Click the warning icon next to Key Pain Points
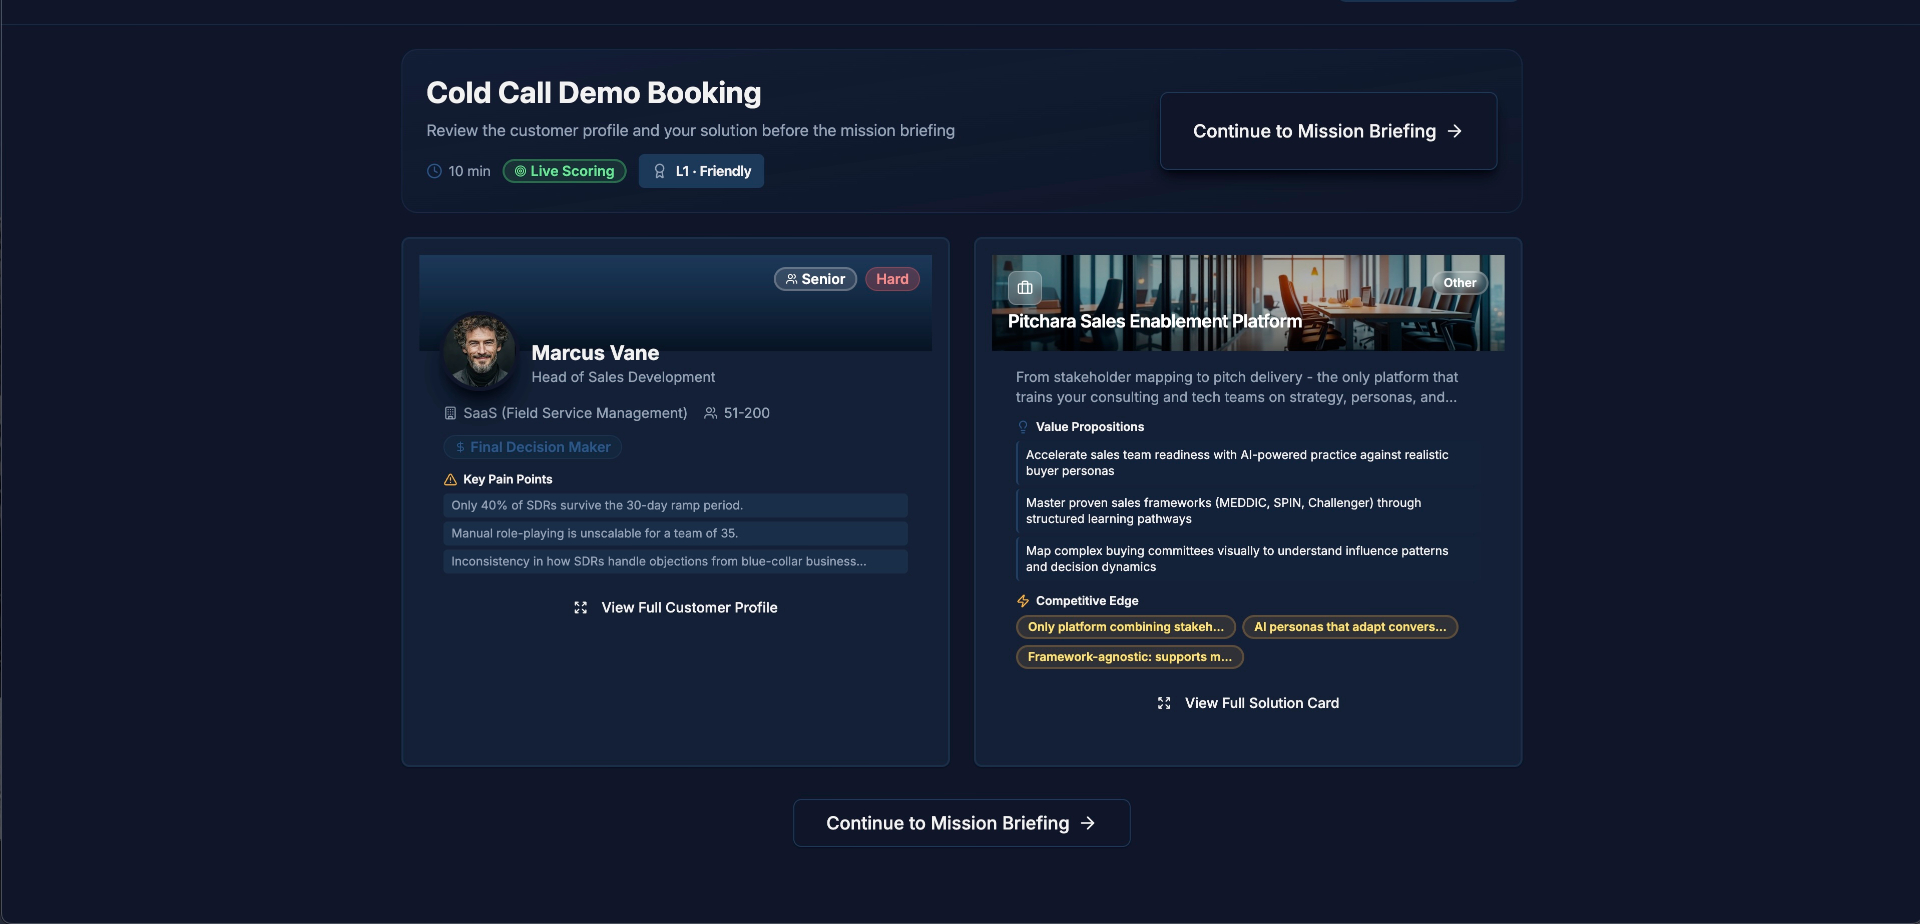This screenshot has width=1920, height=924. tap(450, 480)
